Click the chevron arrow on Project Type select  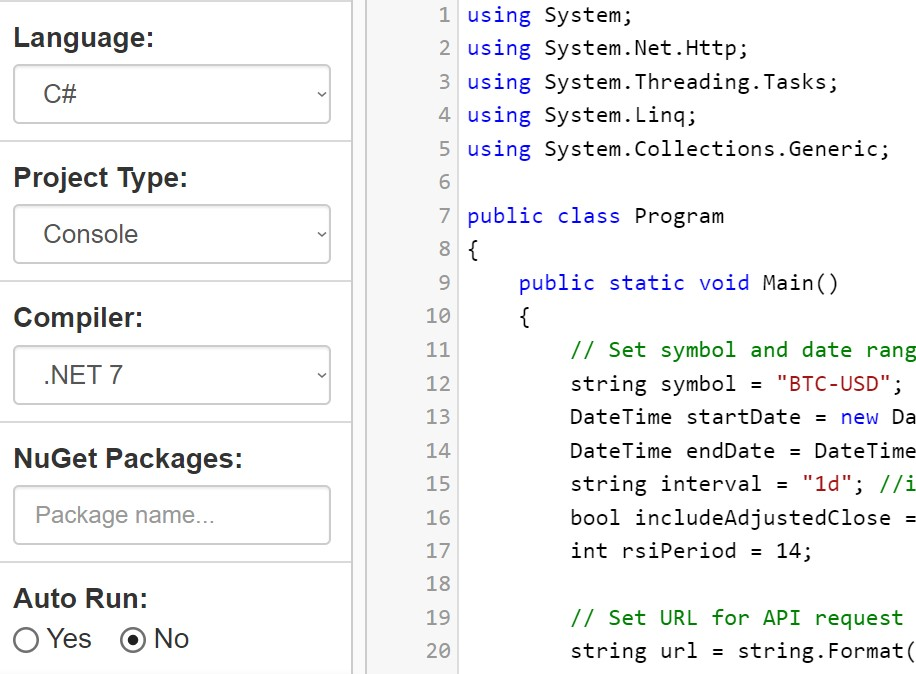pos(321,234)
